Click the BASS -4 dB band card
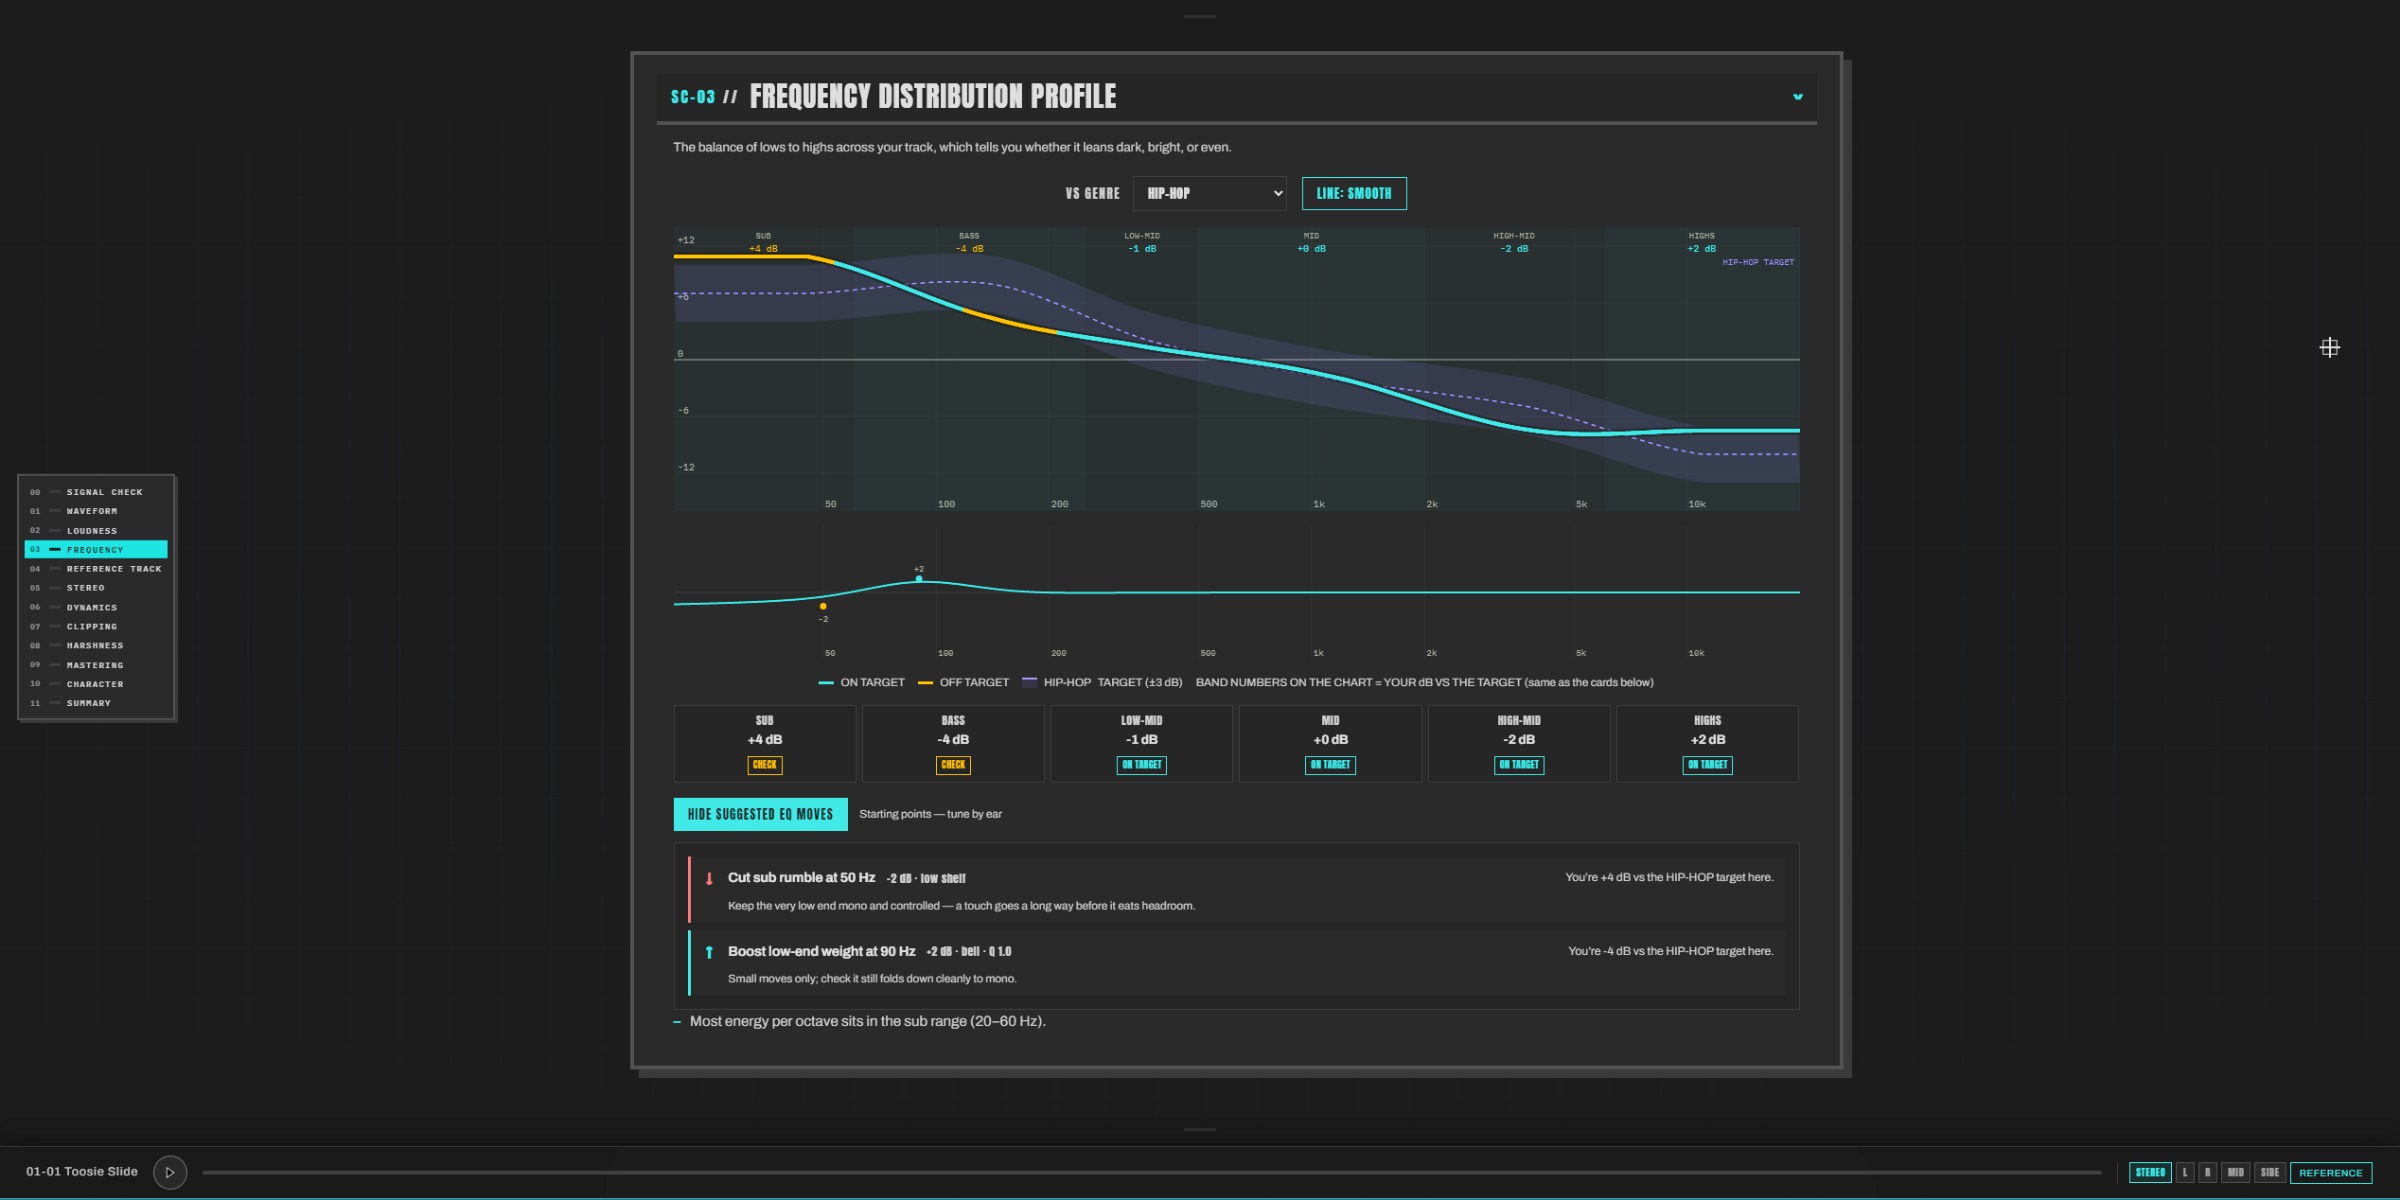The width and height of the screenshot is (2400, 1200). point(953,744)
